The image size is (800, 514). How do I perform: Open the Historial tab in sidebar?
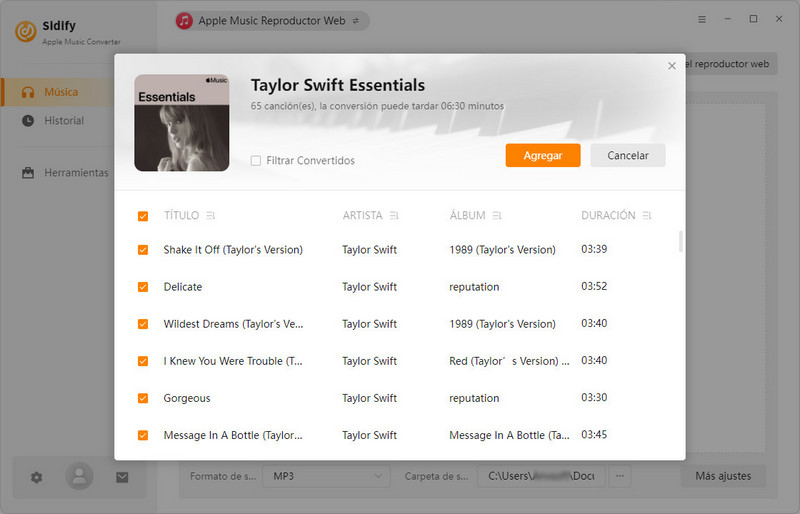pos(59,121)
